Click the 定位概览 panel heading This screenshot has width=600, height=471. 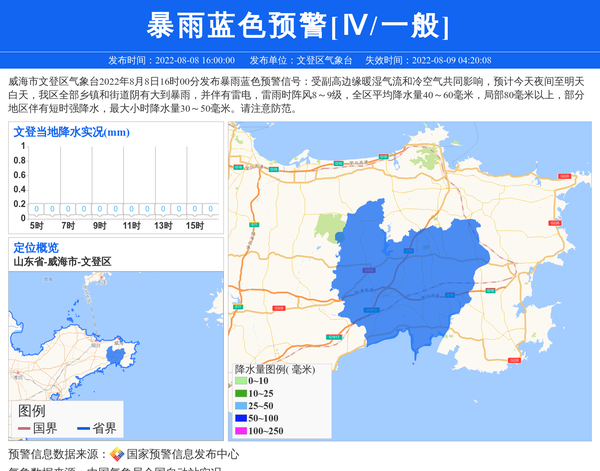coord(36,247)
